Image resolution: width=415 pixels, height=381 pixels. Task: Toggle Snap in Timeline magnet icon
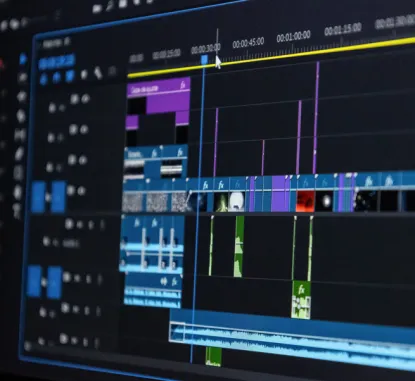point(57,77)
